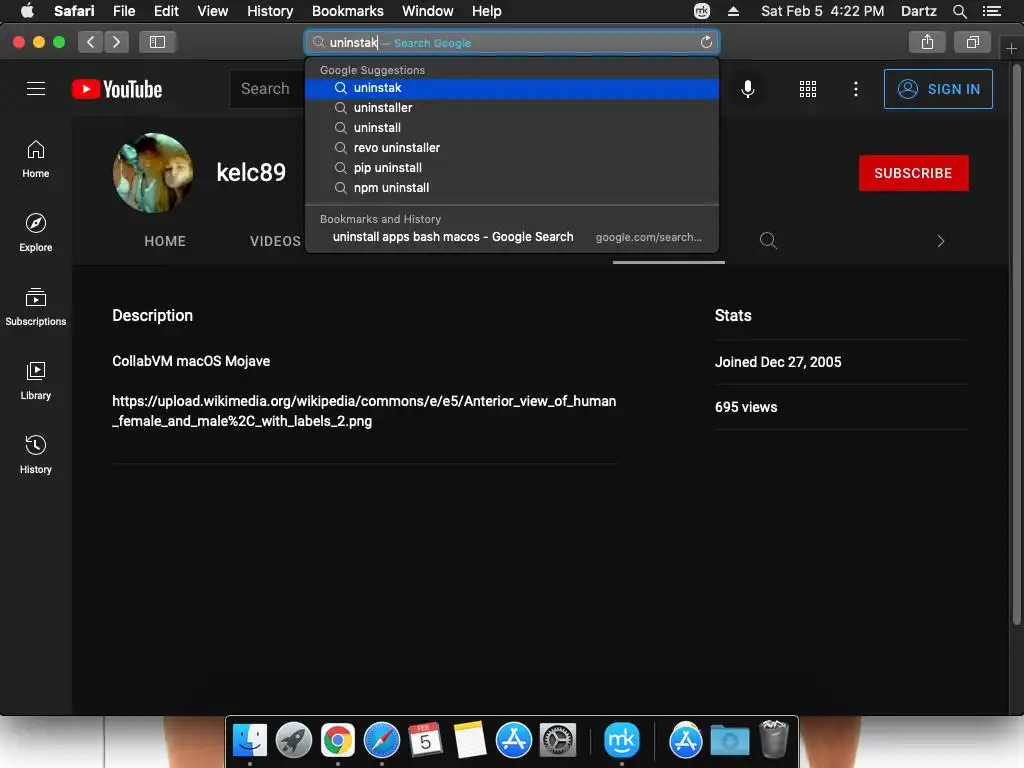Choose 'revo uninstaller' suggestion
Image resolution: width=1024 pixels, height=768 pixels.
[512, 148]
